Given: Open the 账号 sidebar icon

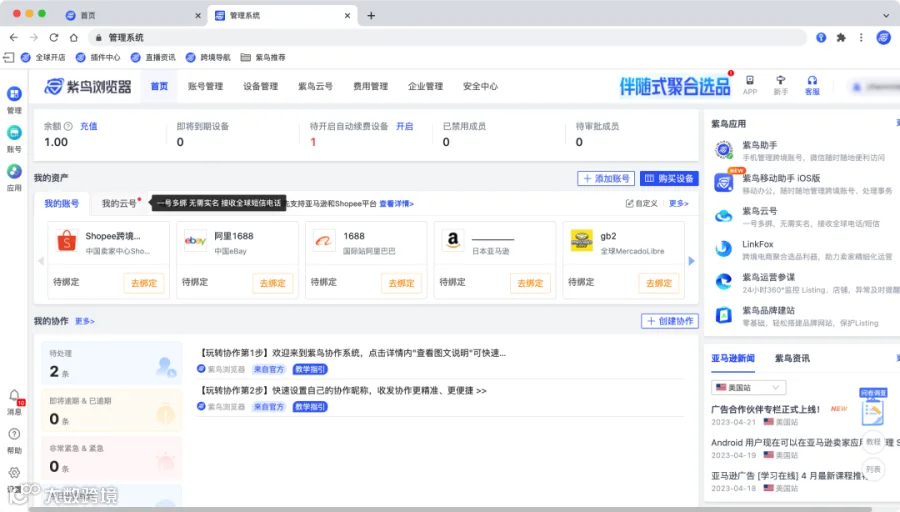Looking at the screenshot, I should tap(14, 133).
